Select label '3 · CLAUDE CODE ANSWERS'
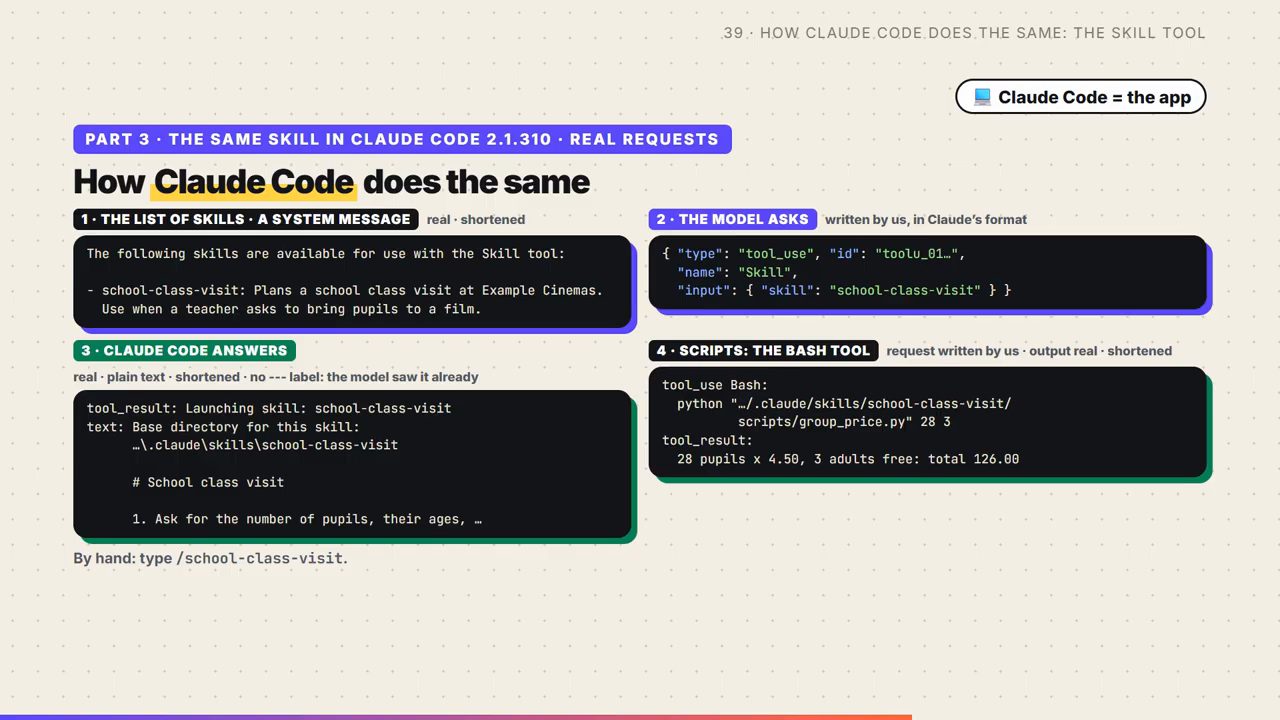Screen dimensions: 1280x720 184,350
